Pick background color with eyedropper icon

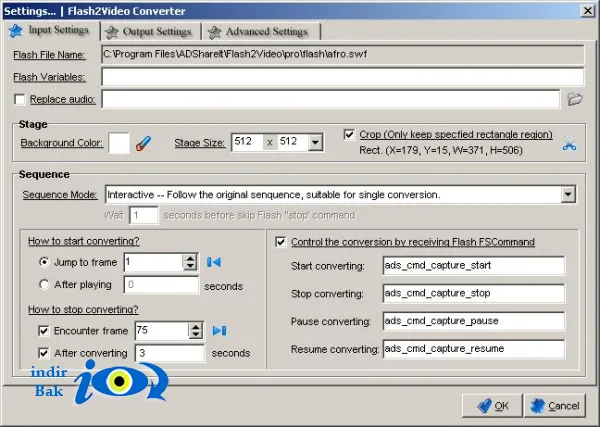point(143,143)
